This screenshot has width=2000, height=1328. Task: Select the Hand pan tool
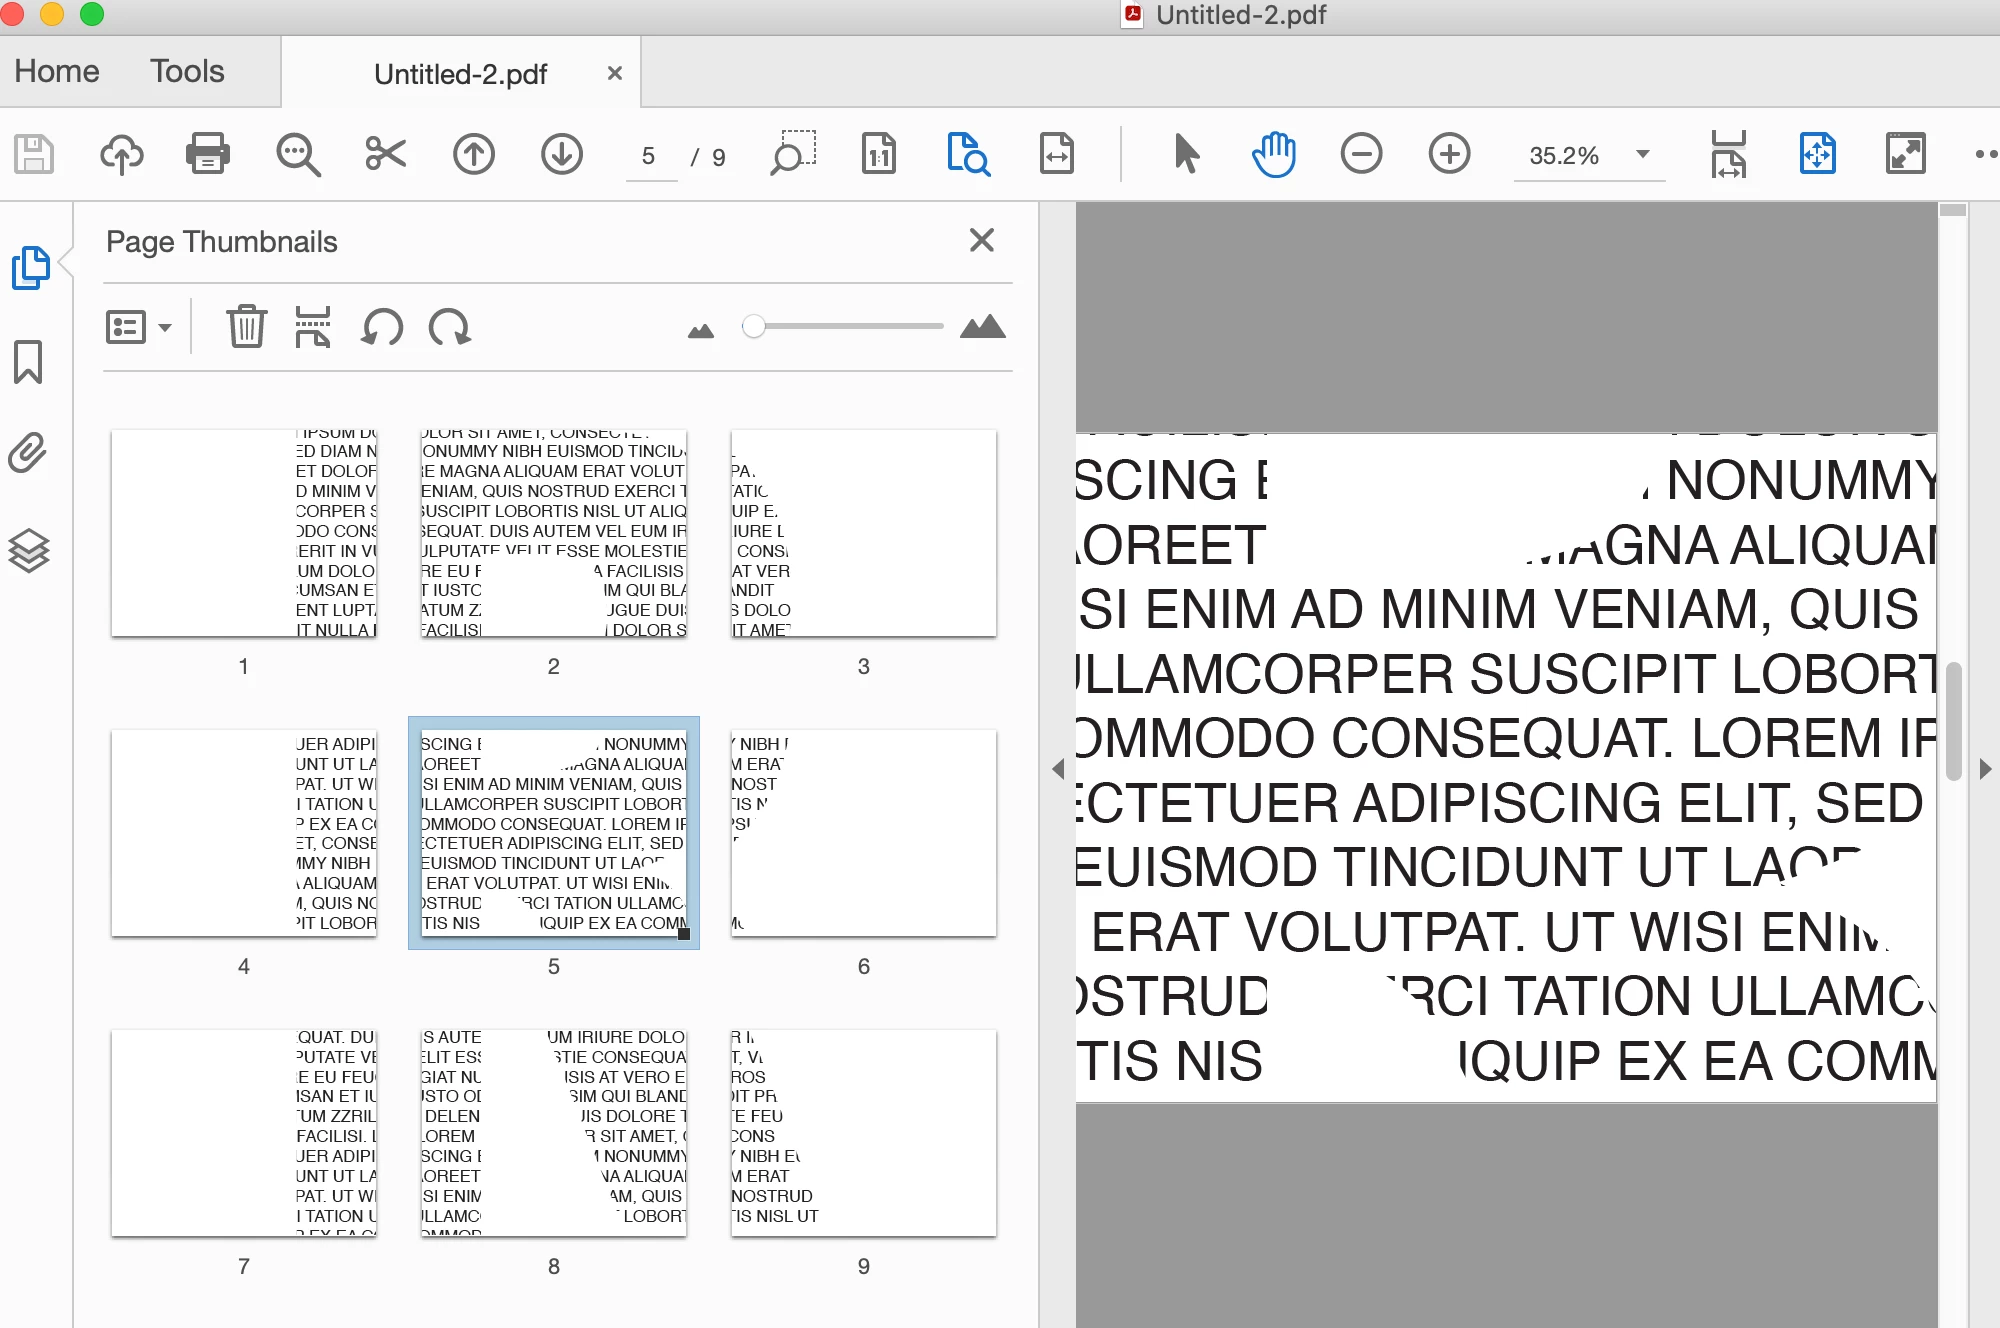[x=1273, y=154]
